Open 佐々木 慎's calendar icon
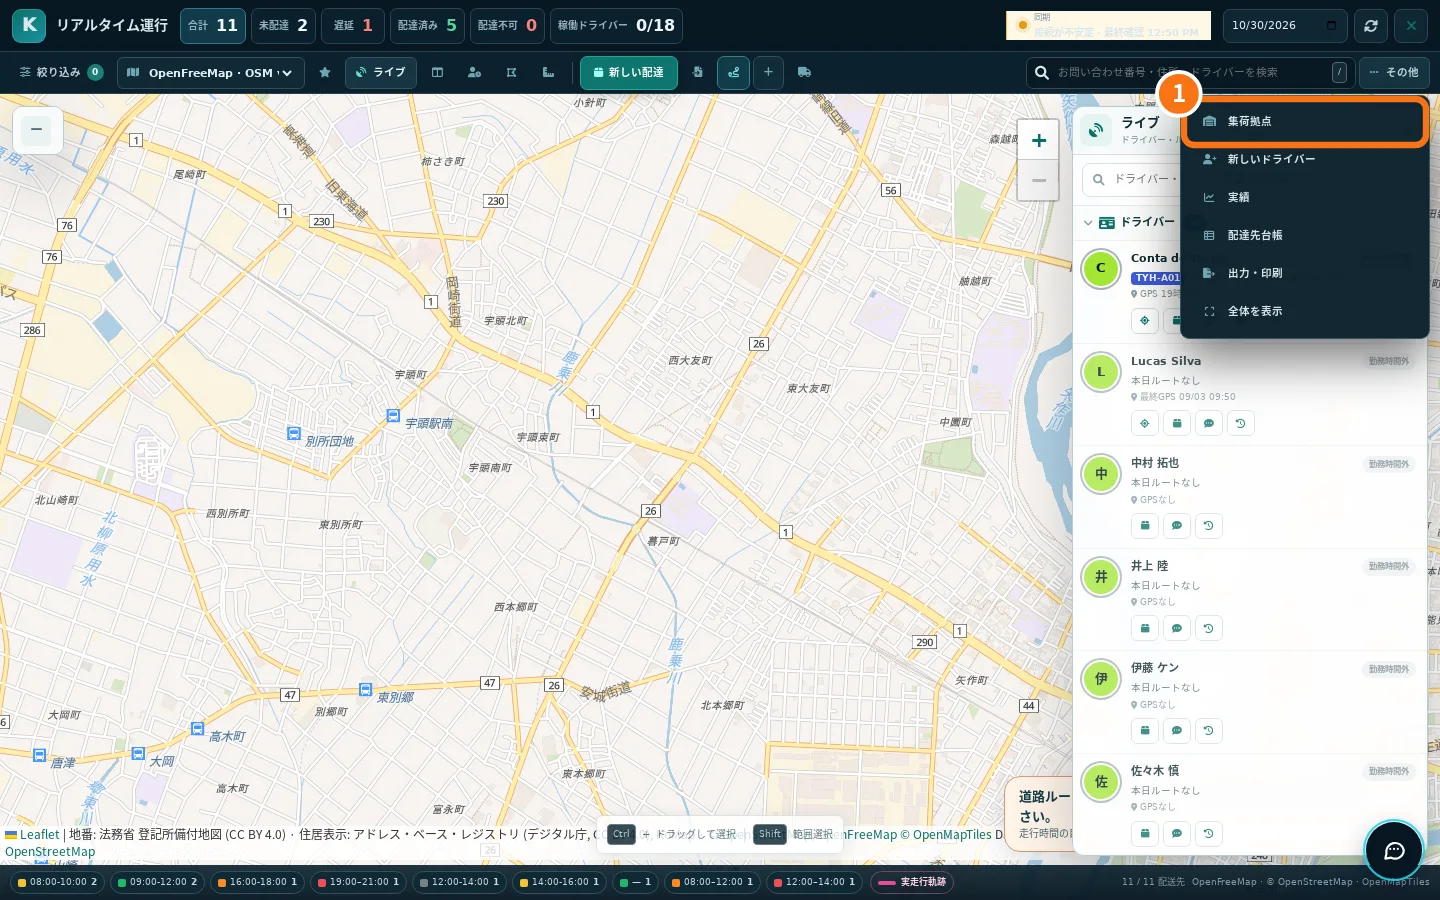 tap(1145, 833)
